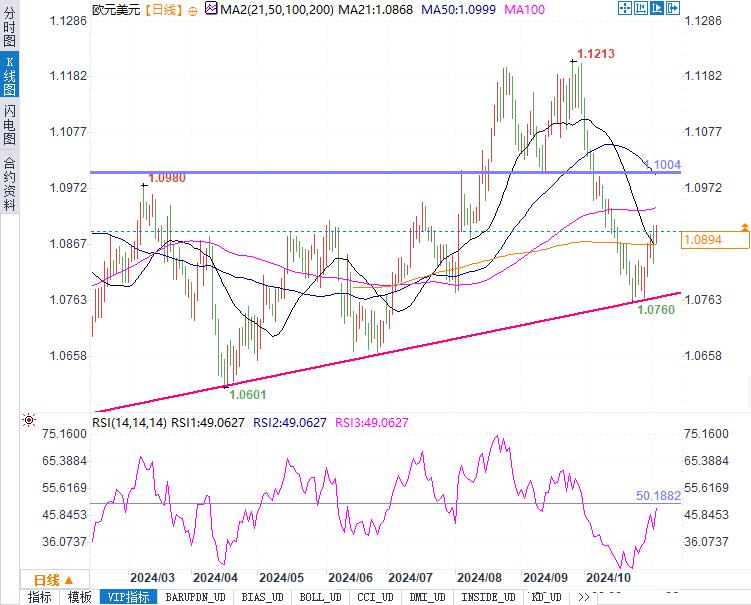Click the 2024/06 date axis label
Viewport: 751px width, 605px height.
(350, 578)
